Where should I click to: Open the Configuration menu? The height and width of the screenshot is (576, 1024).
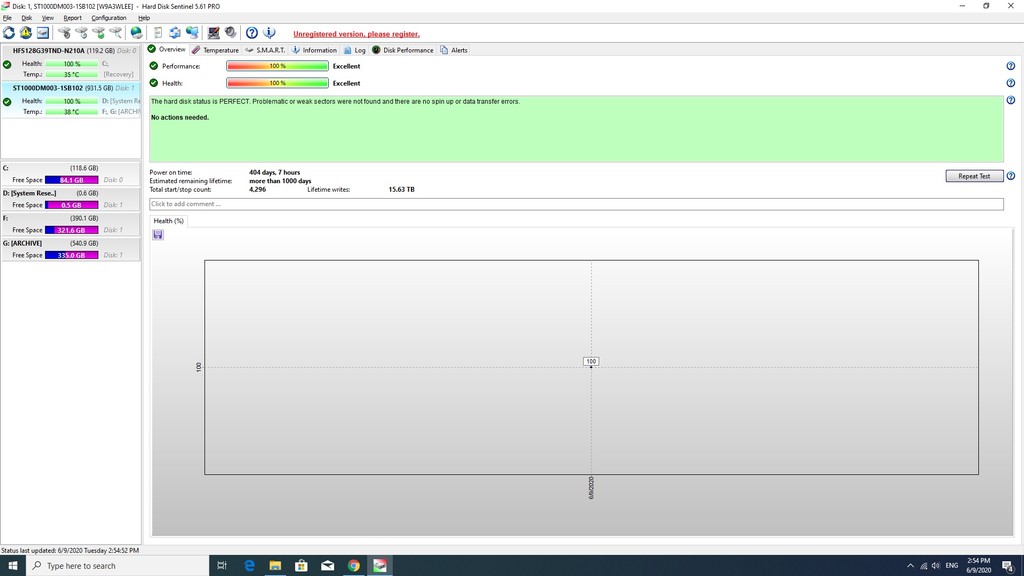coord(108,18)
